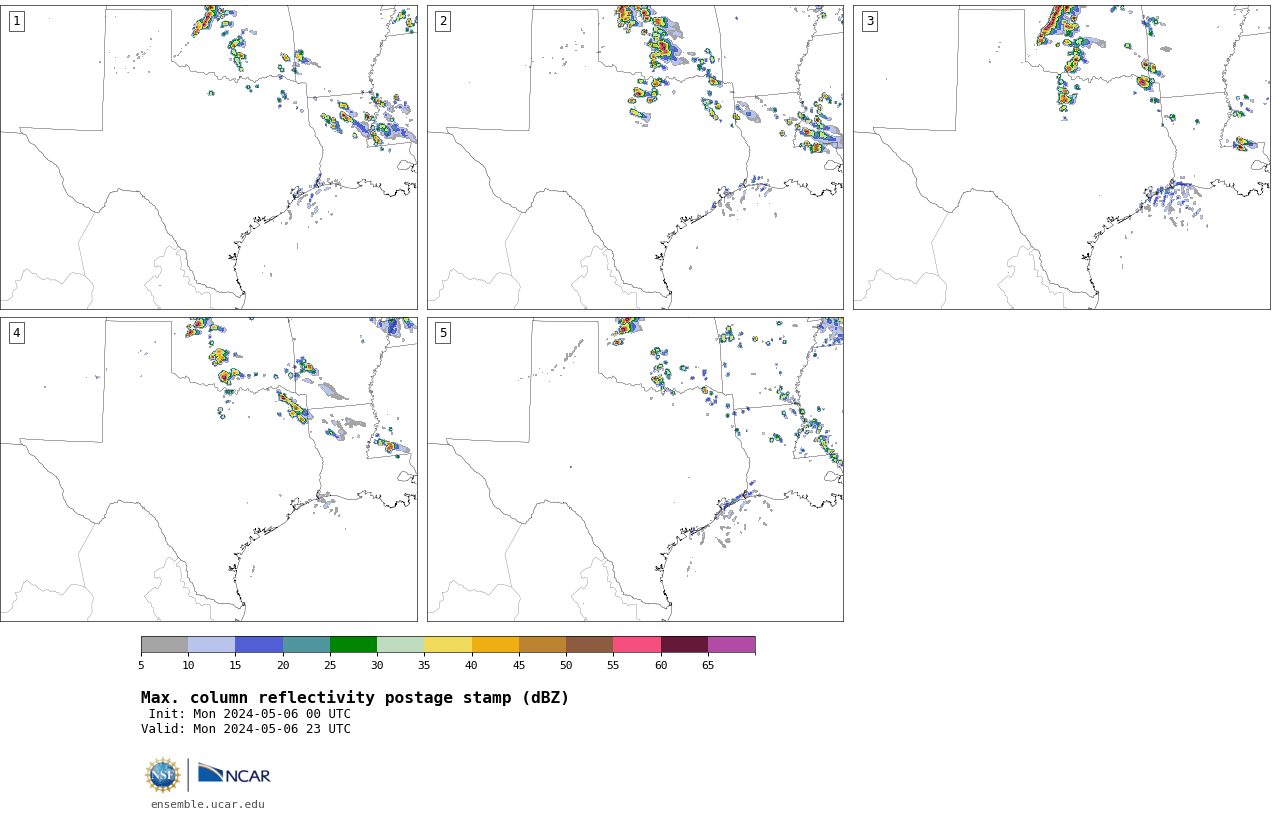This screenshot has height=815, width=1280.
Task: Click the Valid: Mon 2024-05-06 23 UTC text
Action: pos(246,729)
